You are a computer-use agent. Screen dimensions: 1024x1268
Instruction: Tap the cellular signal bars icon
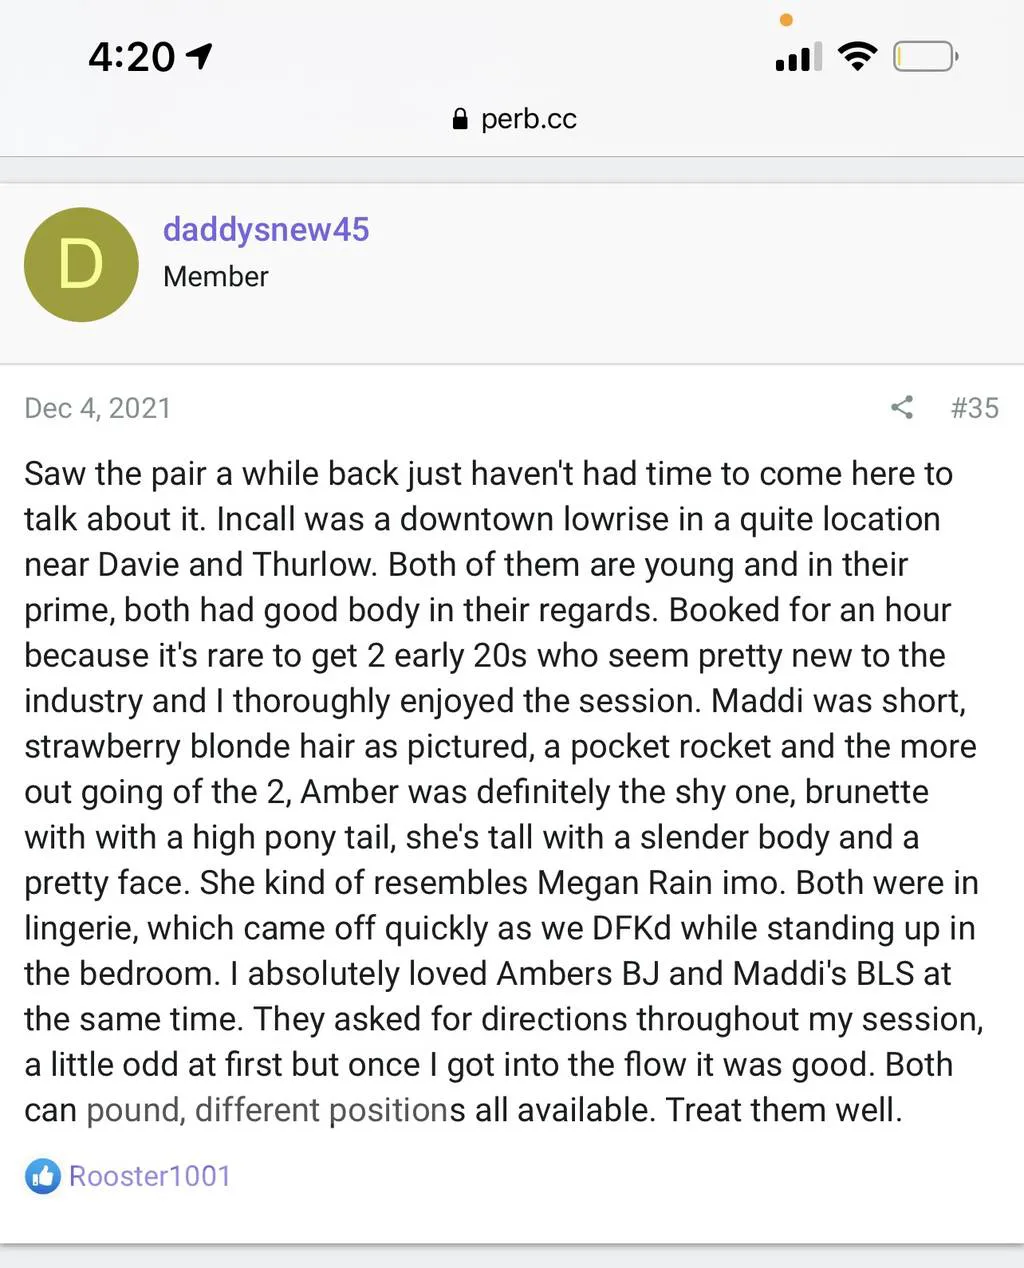coord(798,57)
